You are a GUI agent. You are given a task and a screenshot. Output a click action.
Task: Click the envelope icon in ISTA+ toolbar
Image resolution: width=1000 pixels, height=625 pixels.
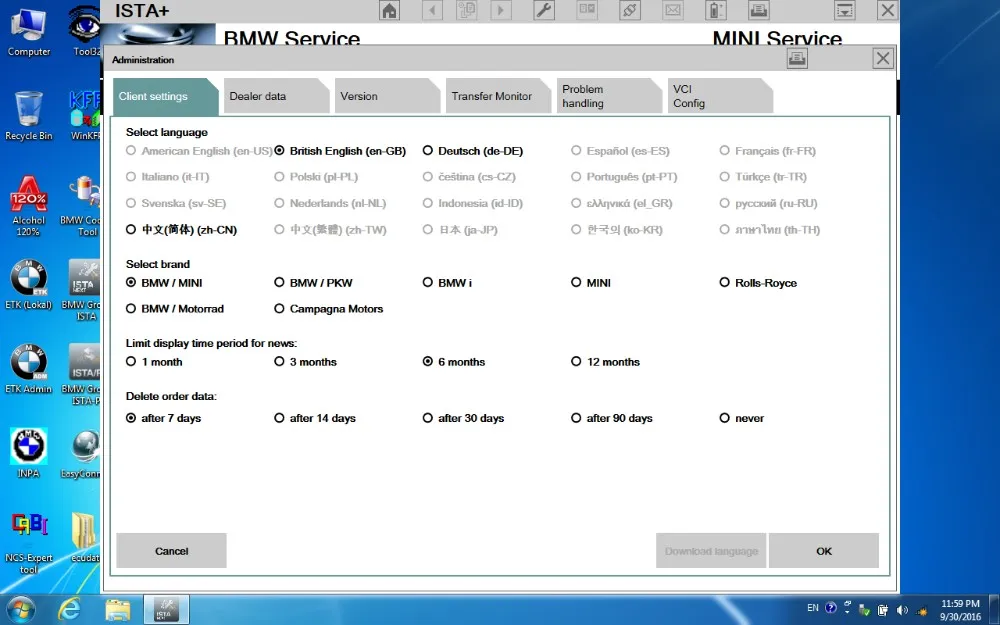click(672, 10)
